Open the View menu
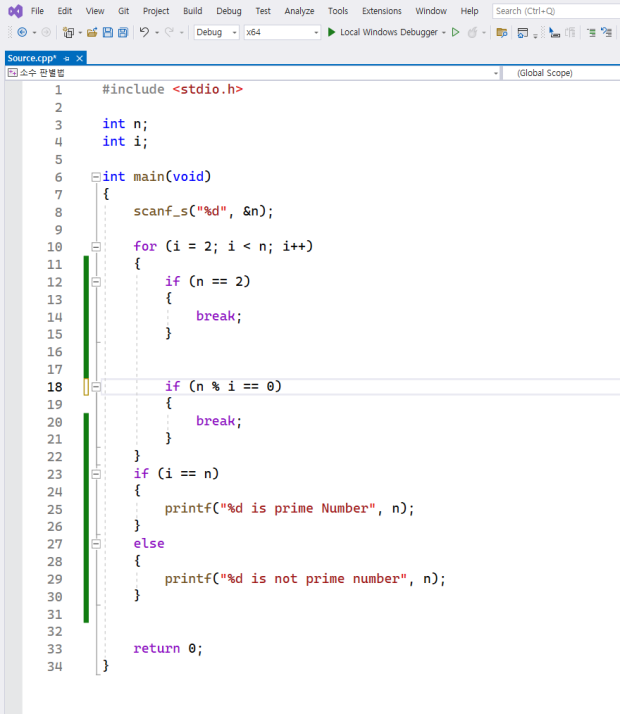The height and width of the screenshot is (714, 620). point(95,11)
